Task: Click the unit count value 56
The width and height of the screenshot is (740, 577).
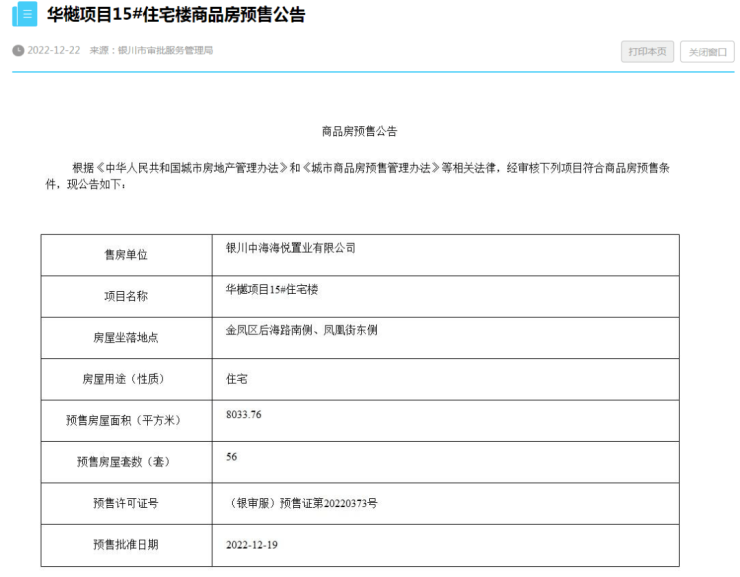Action: pos(232,457)
